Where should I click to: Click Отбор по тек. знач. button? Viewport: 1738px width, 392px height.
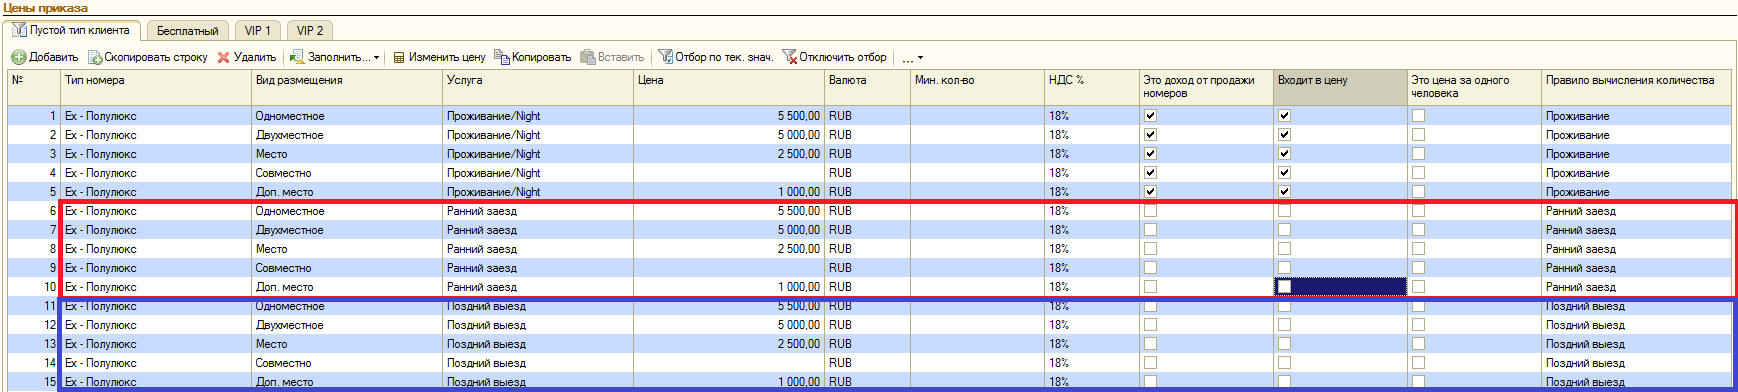(715, 58)
